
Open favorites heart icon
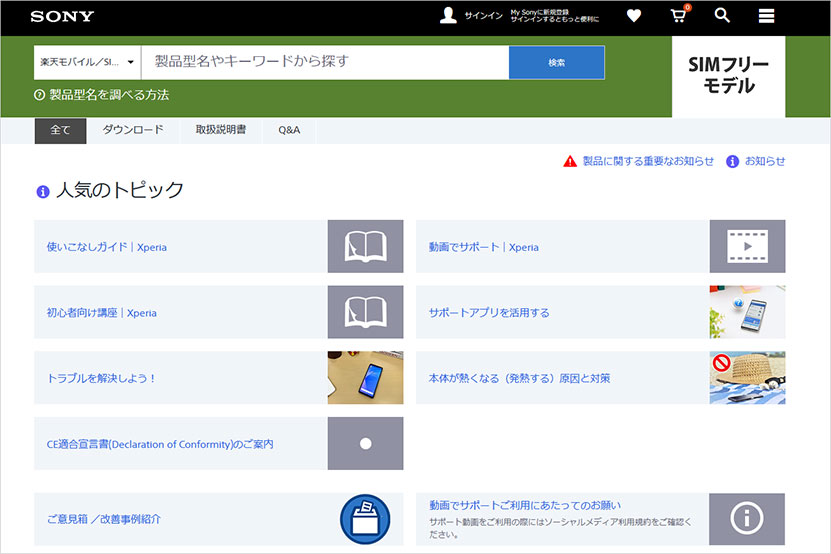pyautogui.click(x=634, y=16)
